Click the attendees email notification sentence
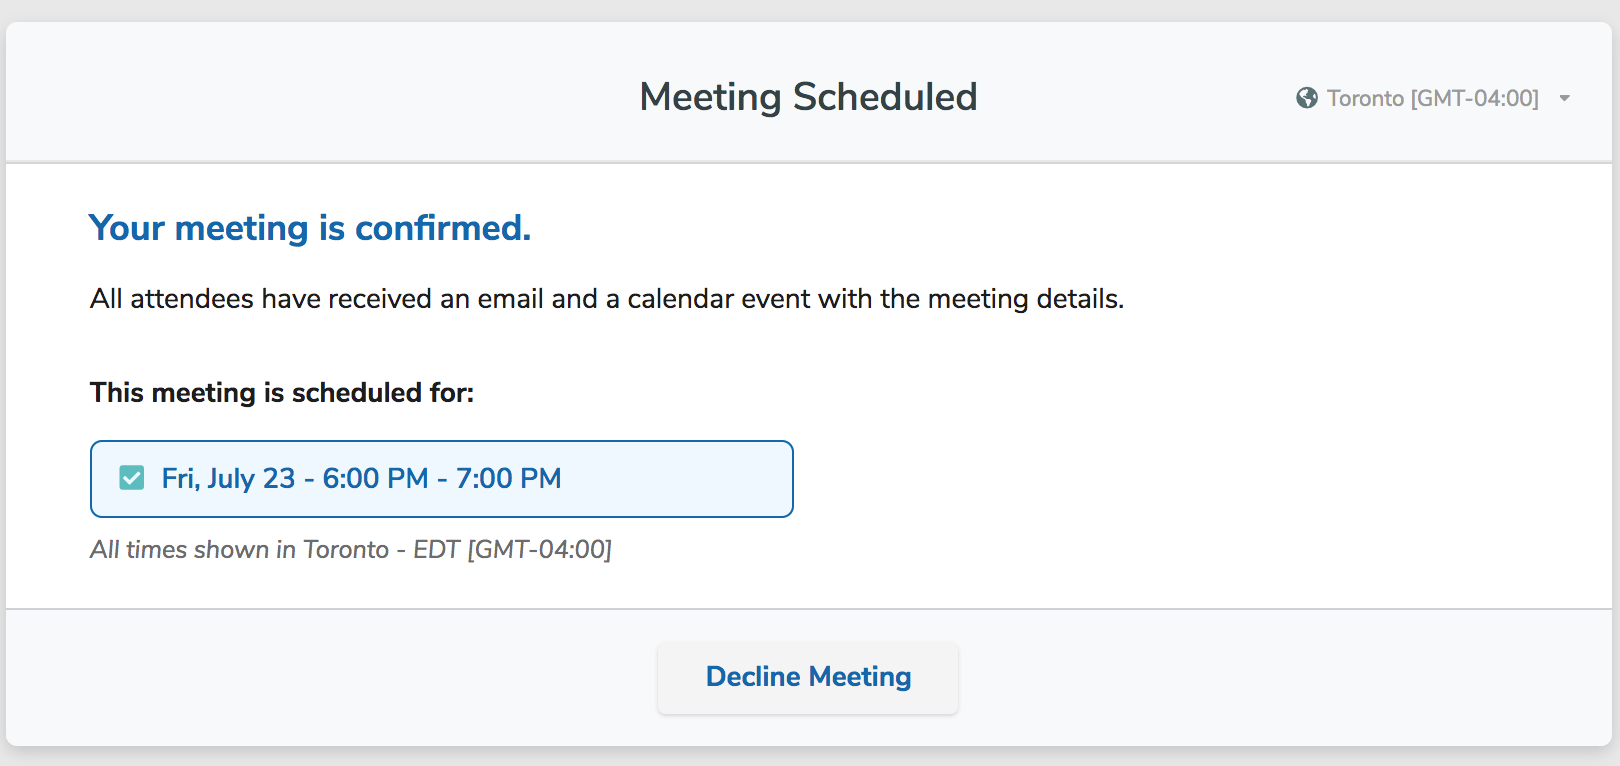The image size is (1620, 766). pos(607,299)
